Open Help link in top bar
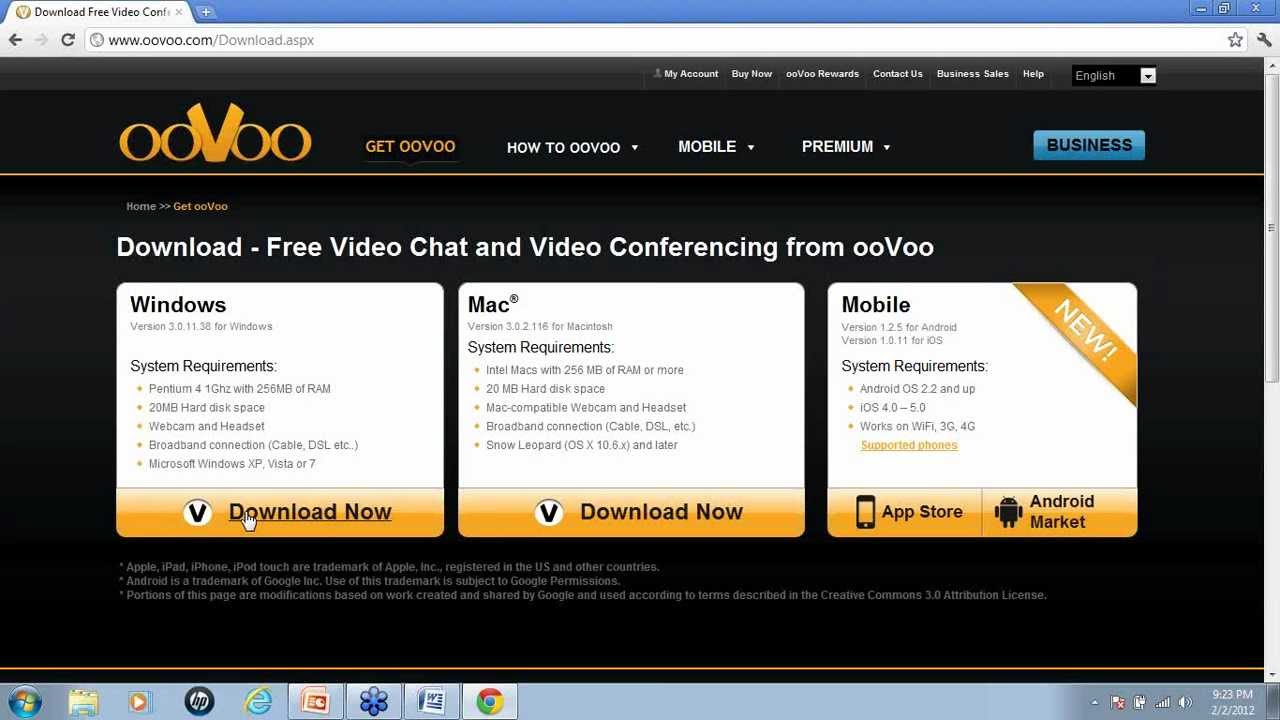This screenshot has width=1280, height=720. 1033,74
